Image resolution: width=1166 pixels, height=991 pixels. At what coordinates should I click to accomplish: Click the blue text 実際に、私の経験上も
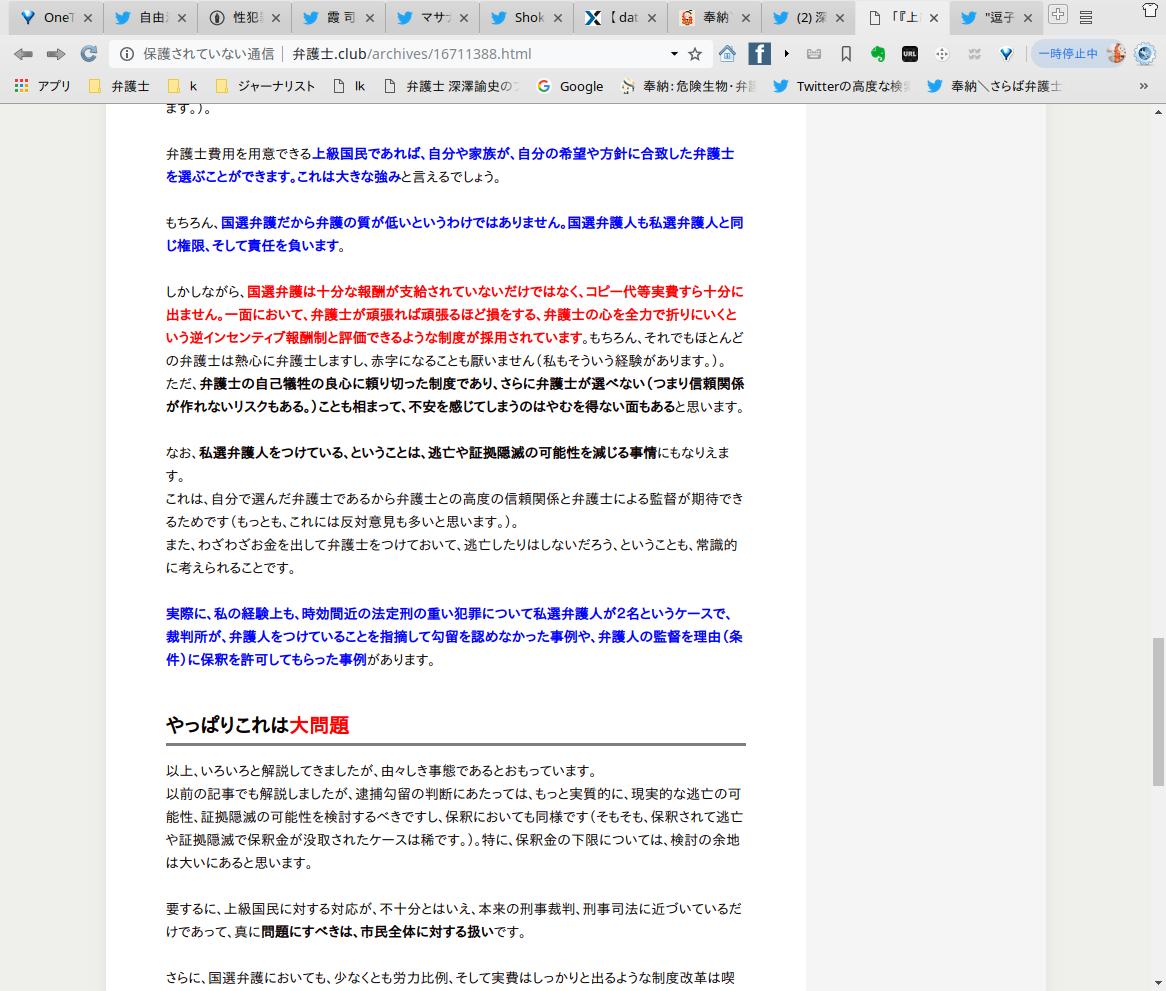tap(231, 614)
